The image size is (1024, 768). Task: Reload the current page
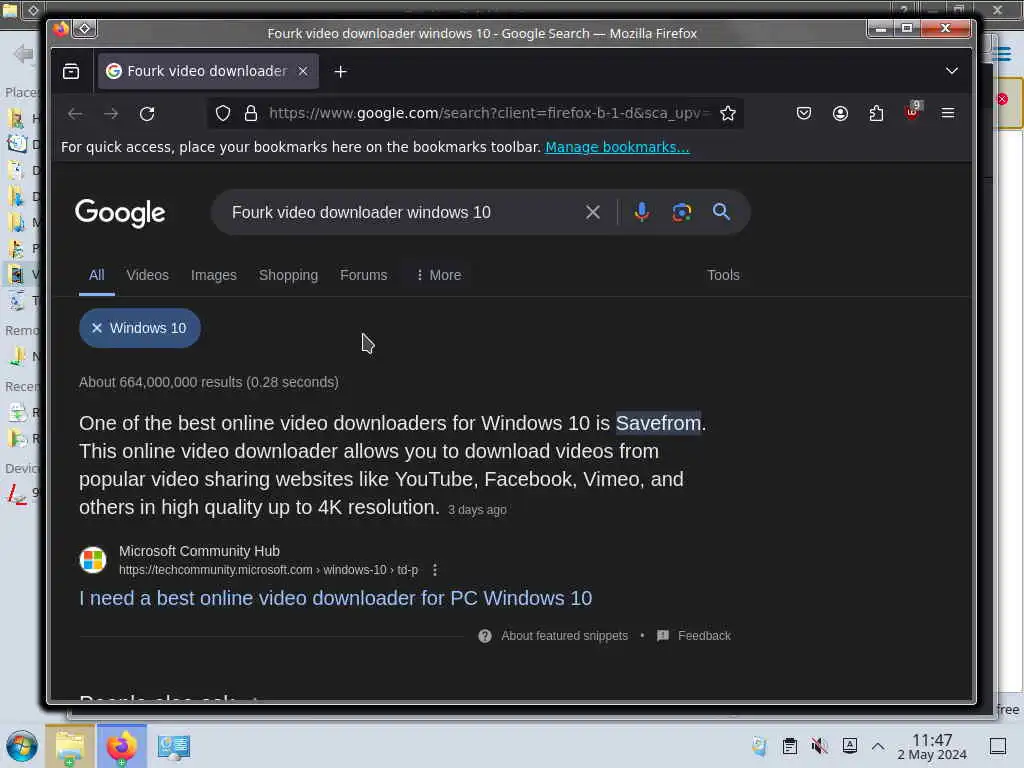(147, 114)
